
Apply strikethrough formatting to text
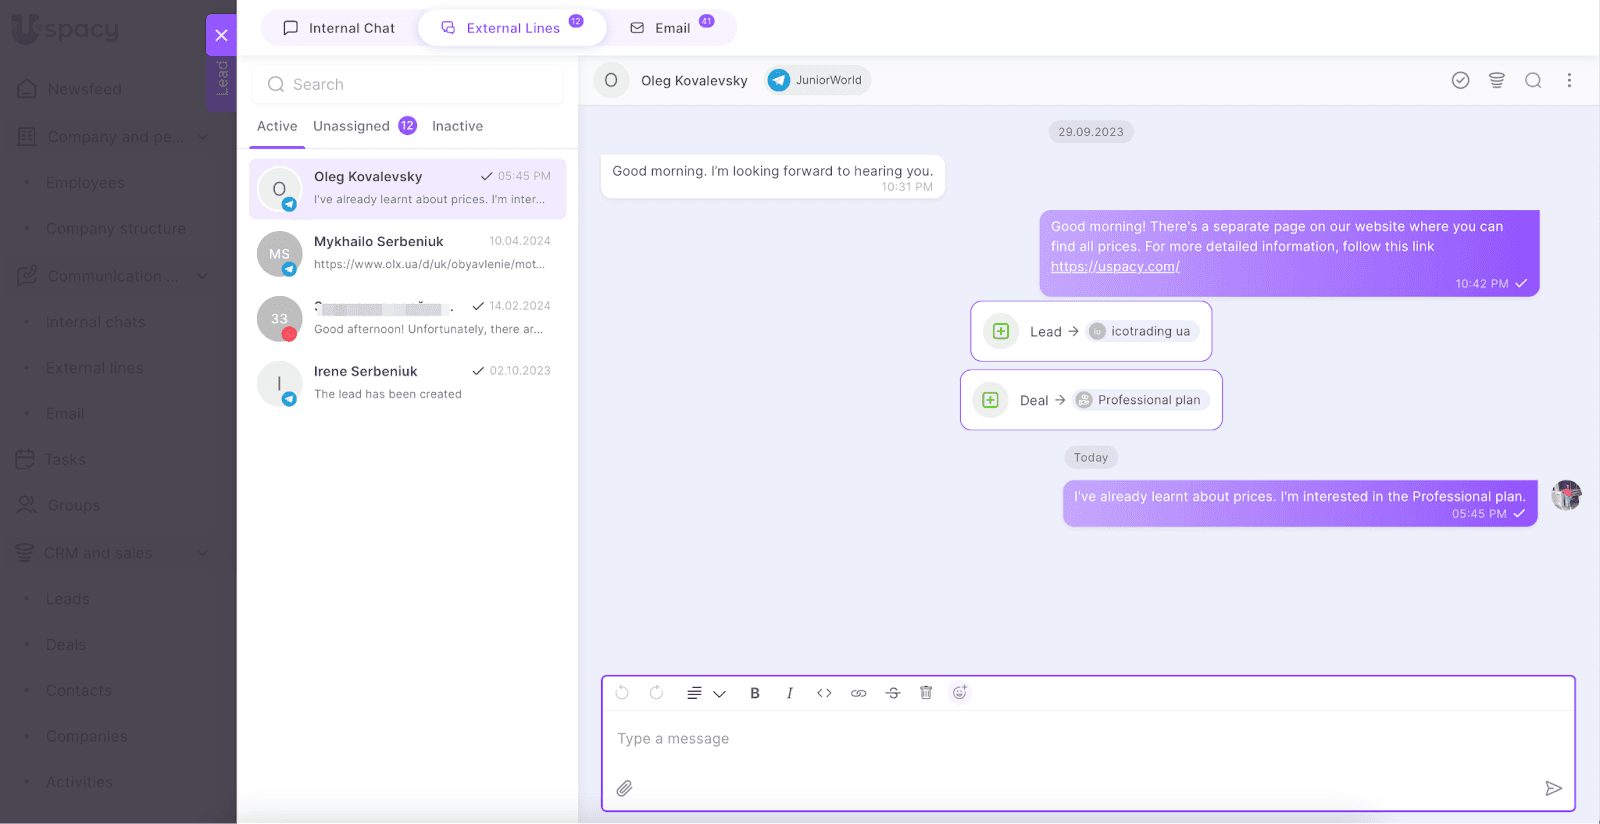[x=893, y=693]
